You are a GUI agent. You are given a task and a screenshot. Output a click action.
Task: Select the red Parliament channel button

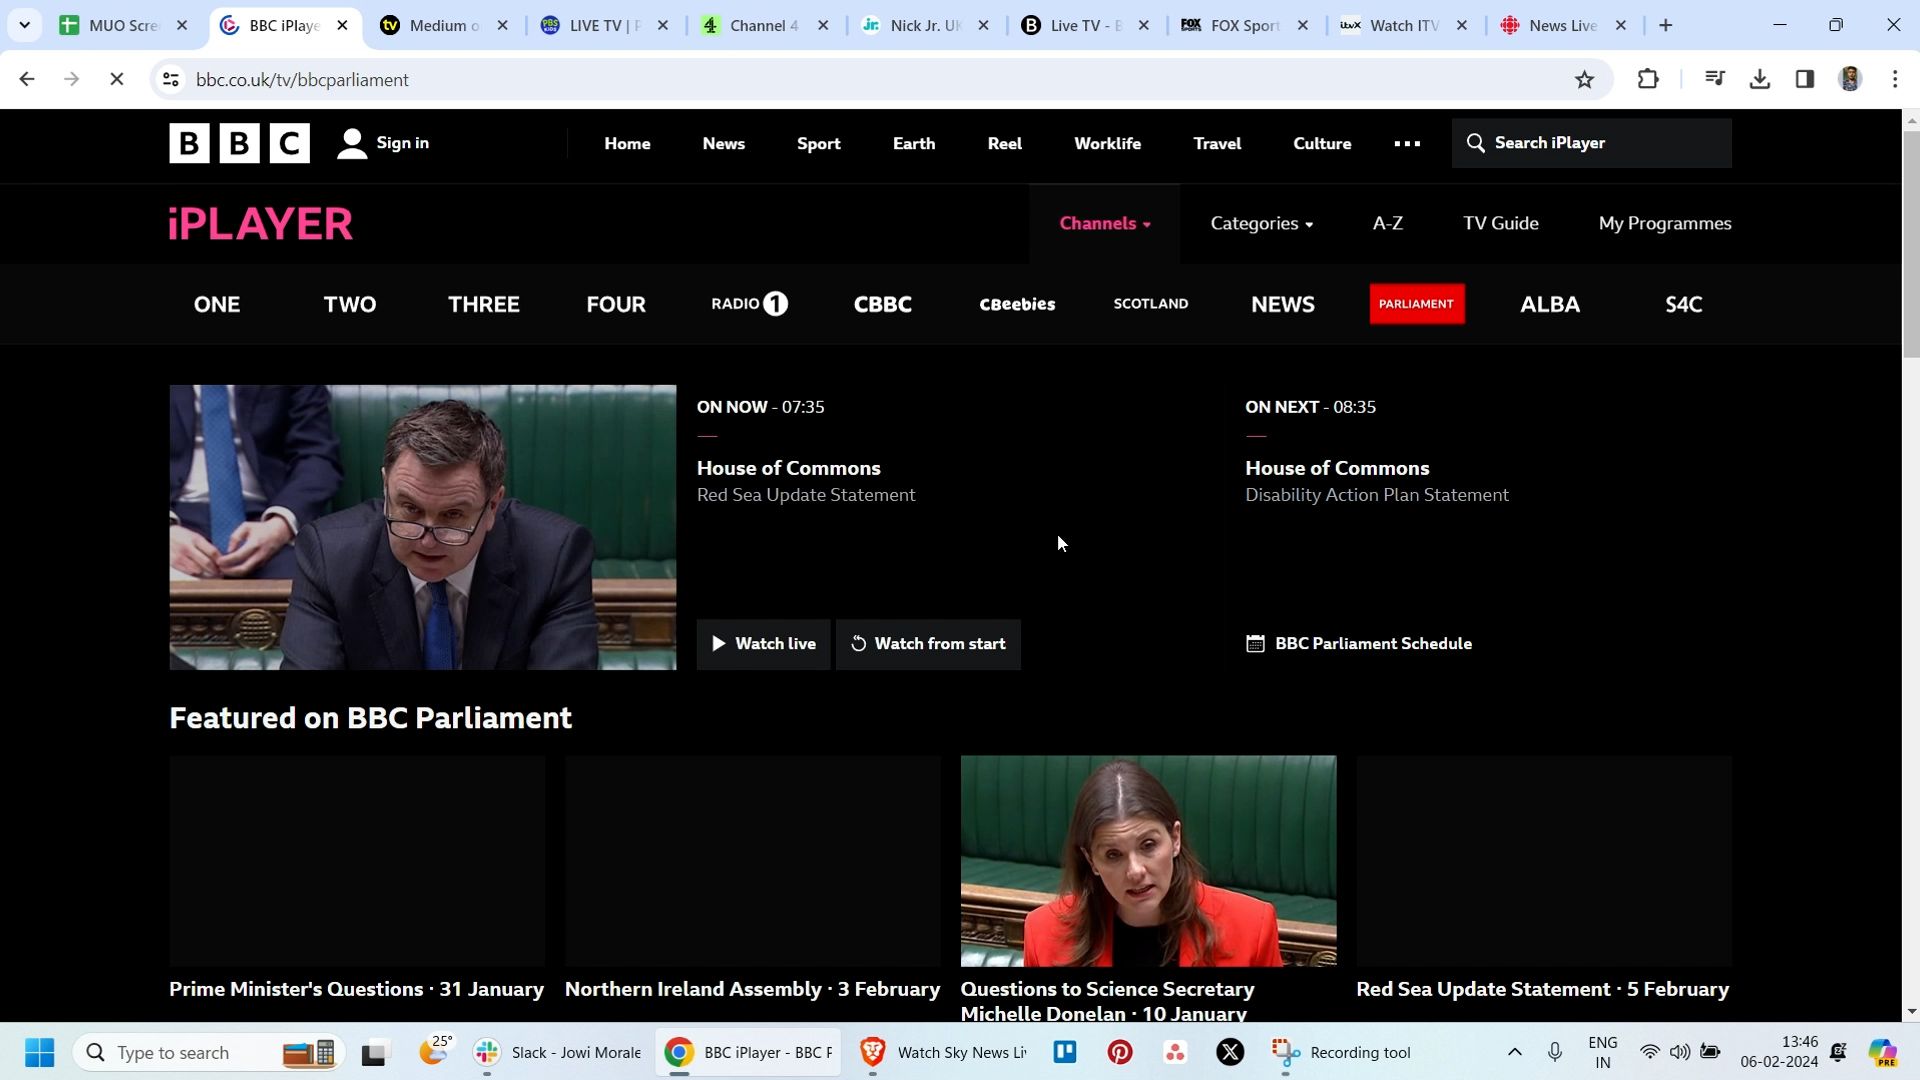tap(1417, 304)
